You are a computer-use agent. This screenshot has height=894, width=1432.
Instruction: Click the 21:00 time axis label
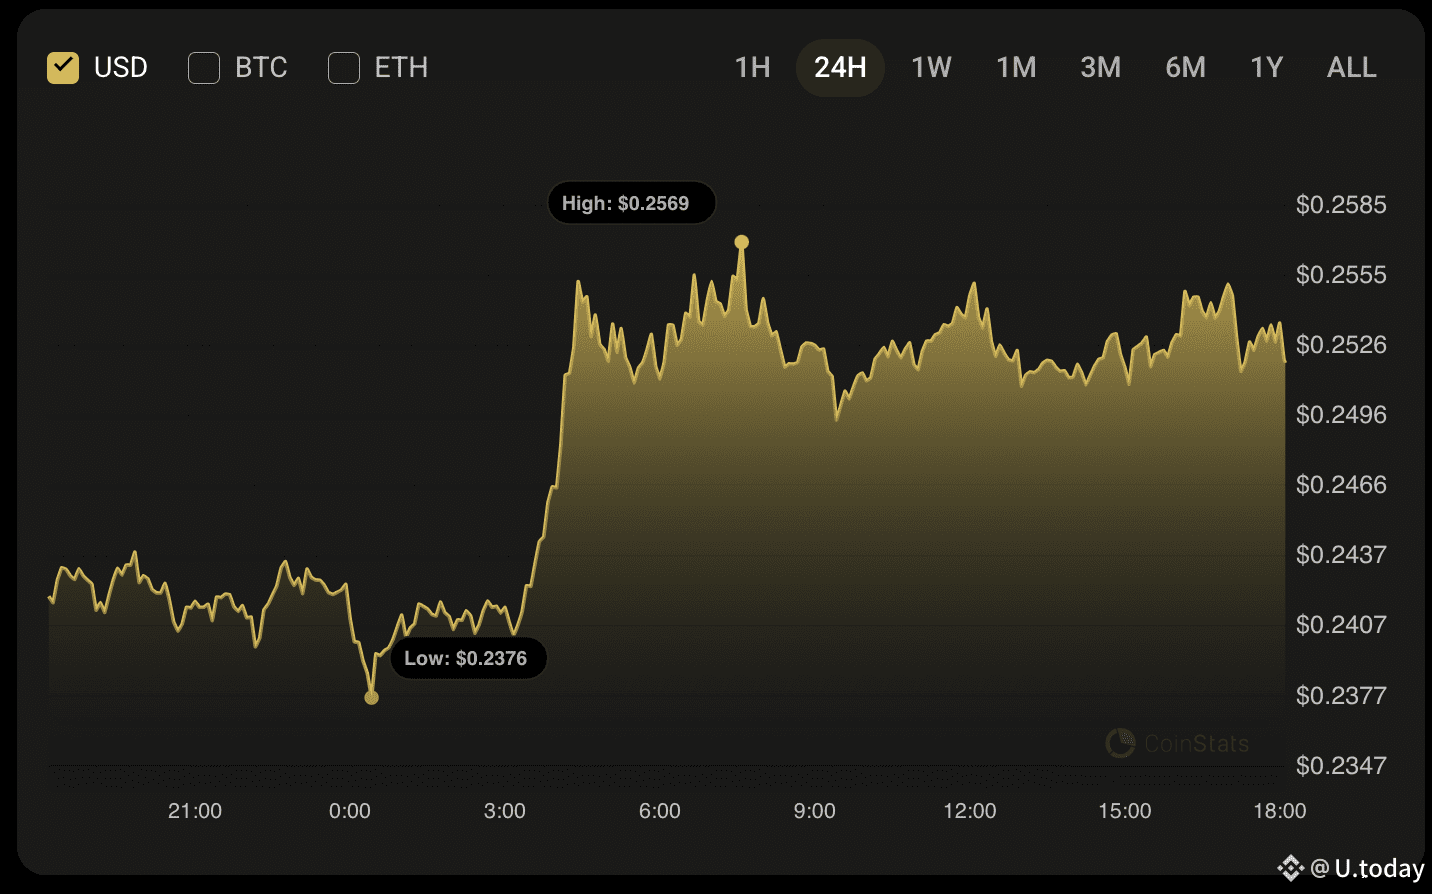click(x=195, y=811)
